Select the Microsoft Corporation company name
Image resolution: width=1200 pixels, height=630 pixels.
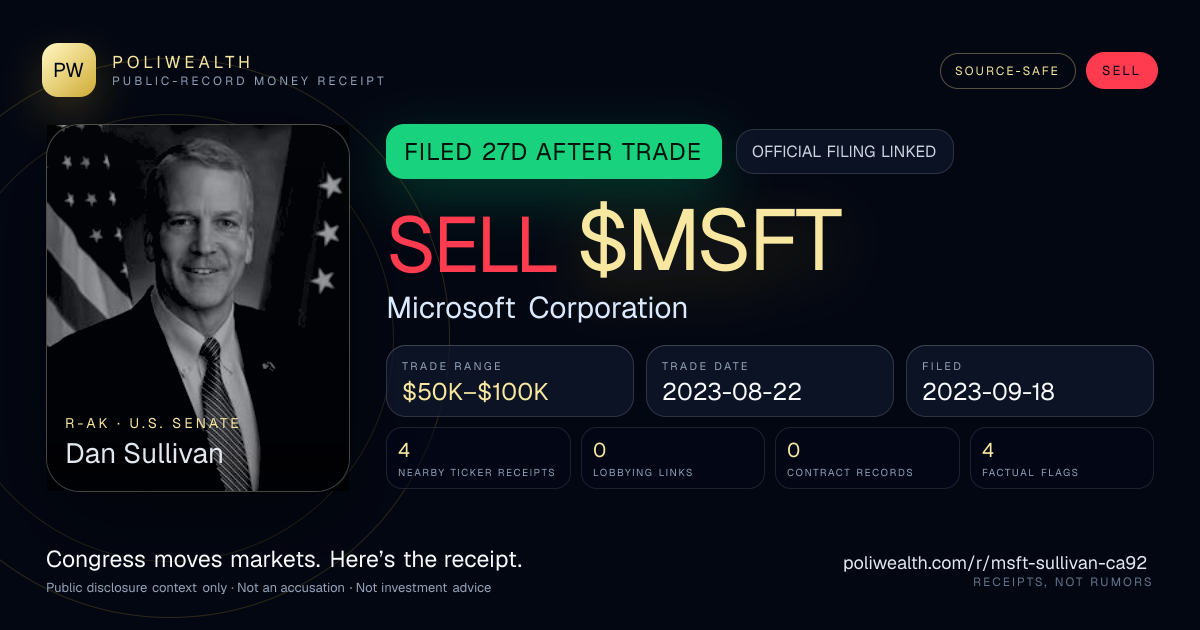(x=537, y=307)
